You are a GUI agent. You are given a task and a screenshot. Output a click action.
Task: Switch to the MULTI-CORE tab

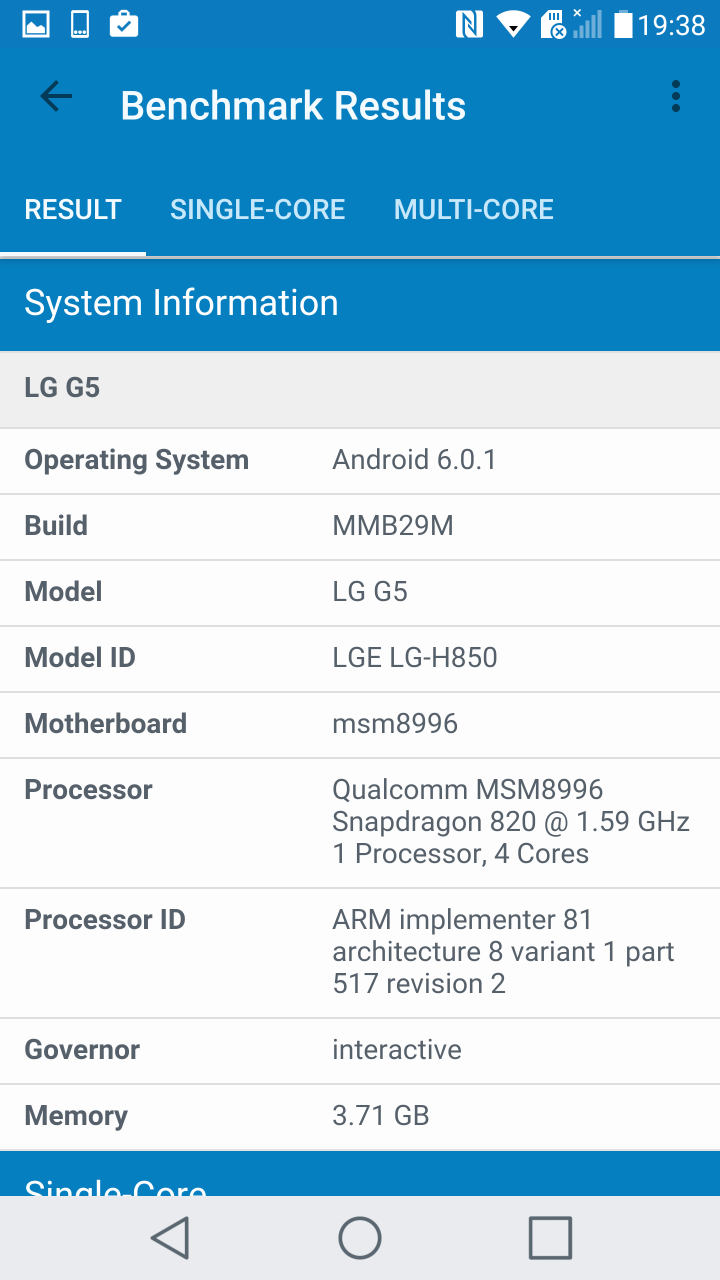pyautogui.click(x=474, y=209)
